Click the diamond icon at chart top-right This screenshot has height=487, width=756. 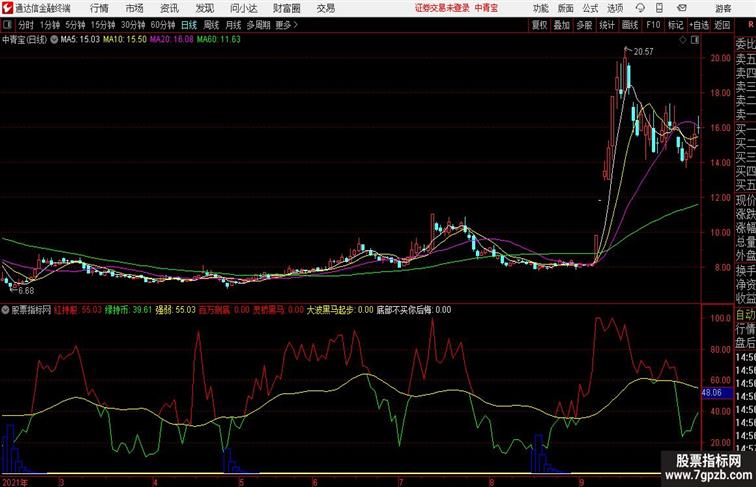pos(683,40)
